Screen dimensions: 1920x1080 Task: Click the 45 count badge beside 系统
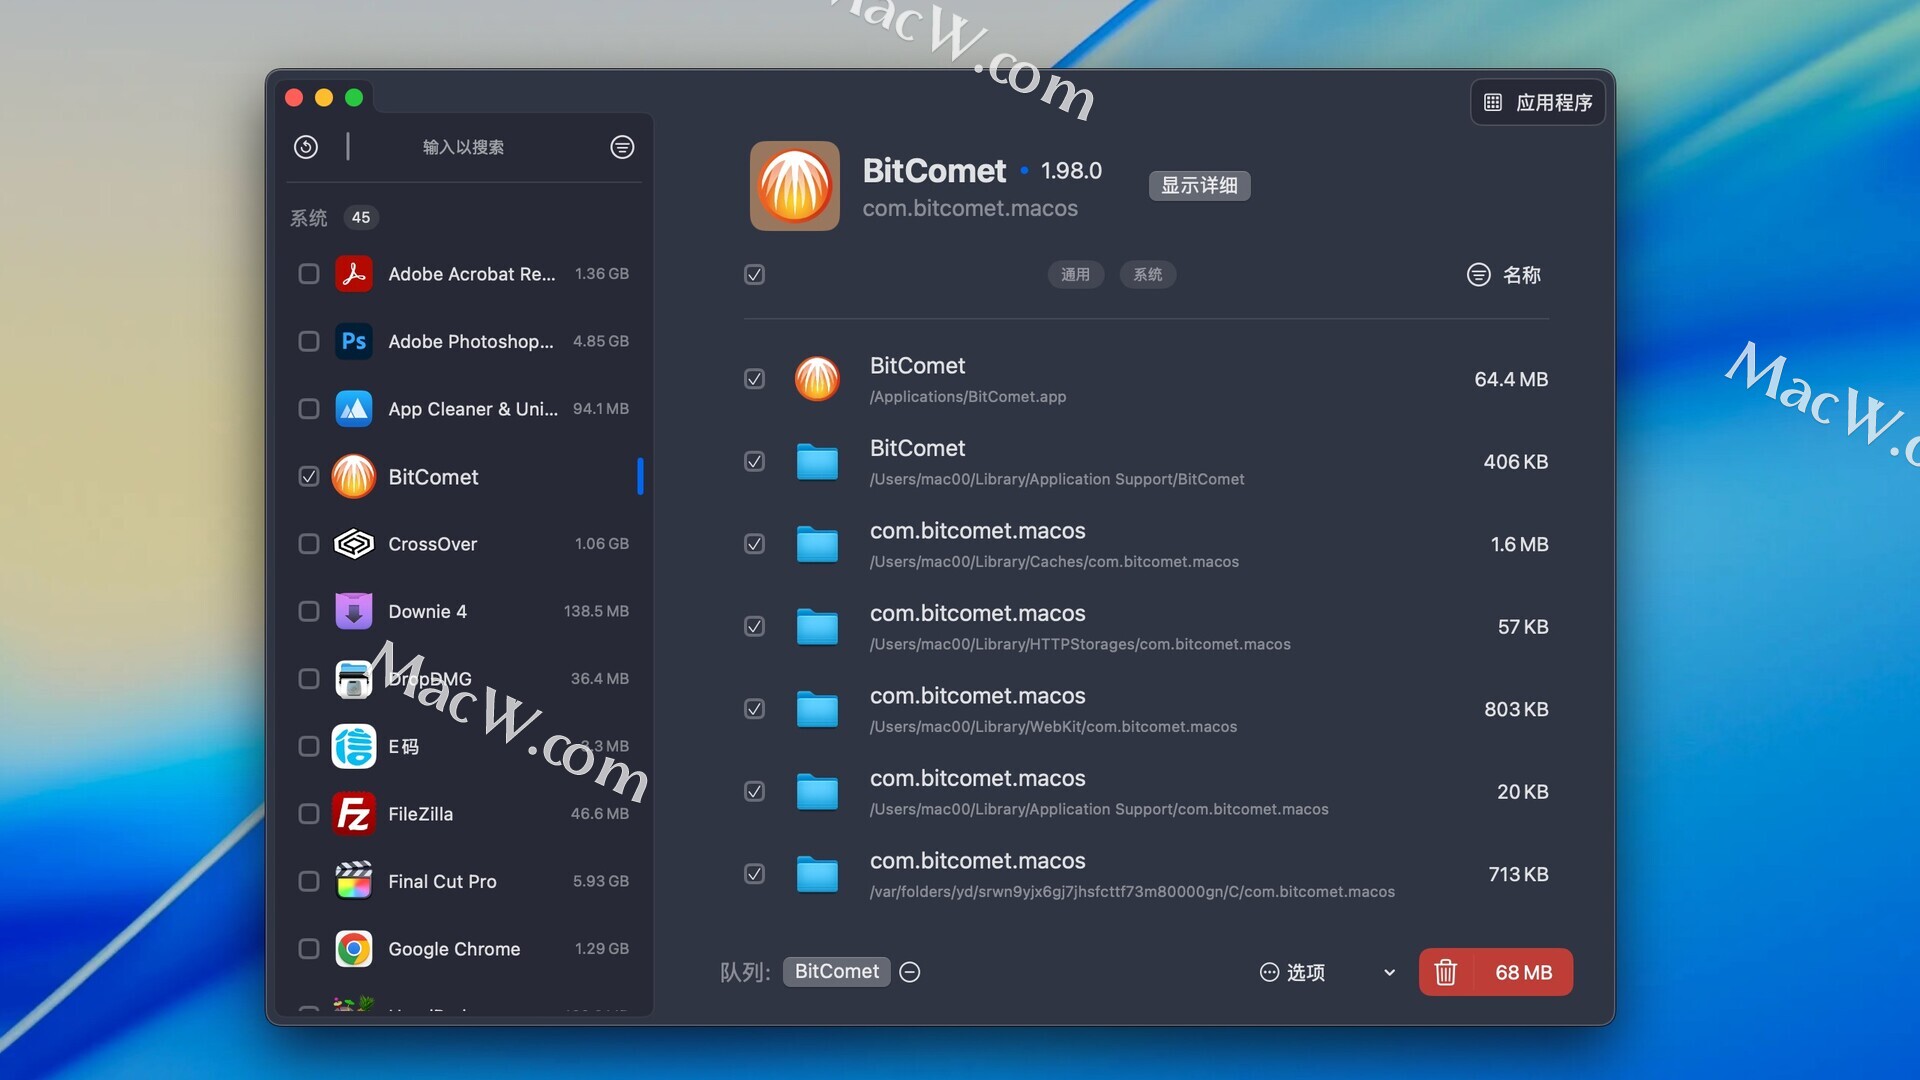361,217
